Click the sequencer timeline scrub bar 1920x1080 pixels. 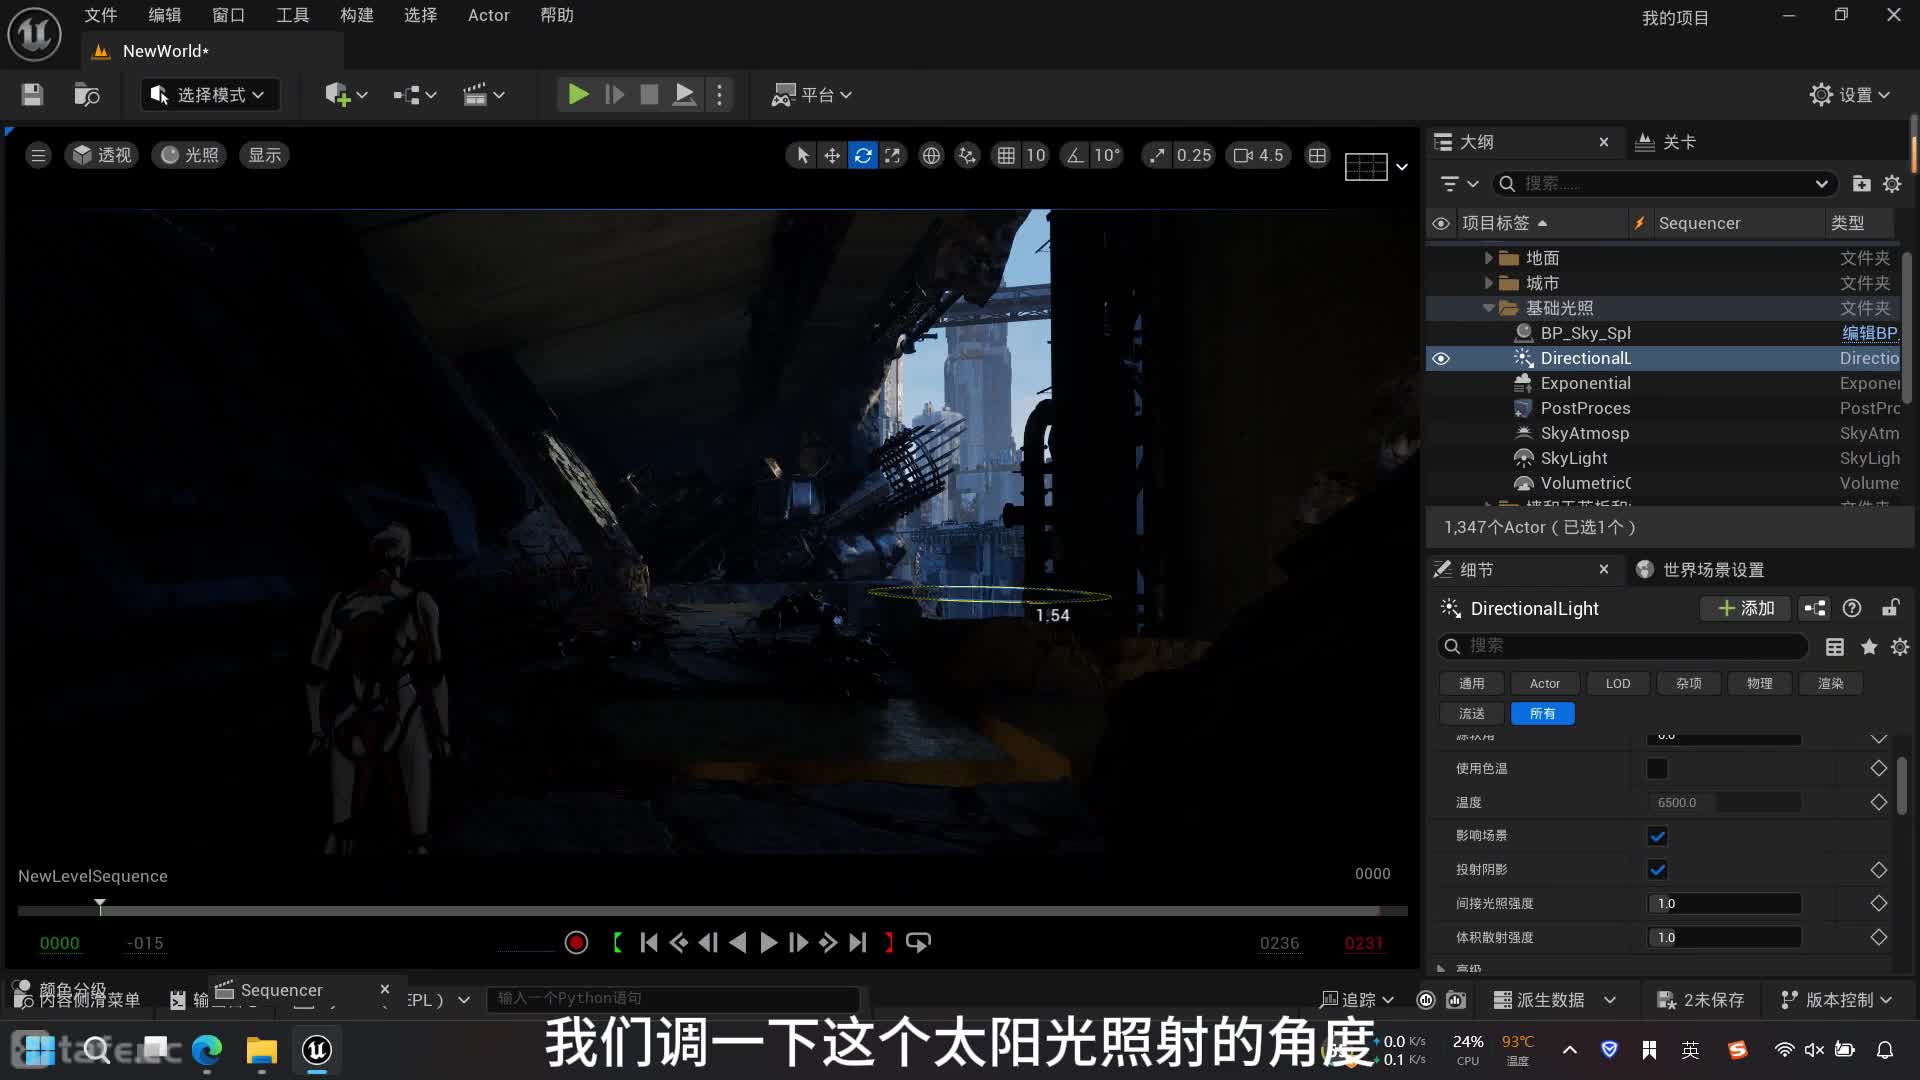click(x=712, y=910)
